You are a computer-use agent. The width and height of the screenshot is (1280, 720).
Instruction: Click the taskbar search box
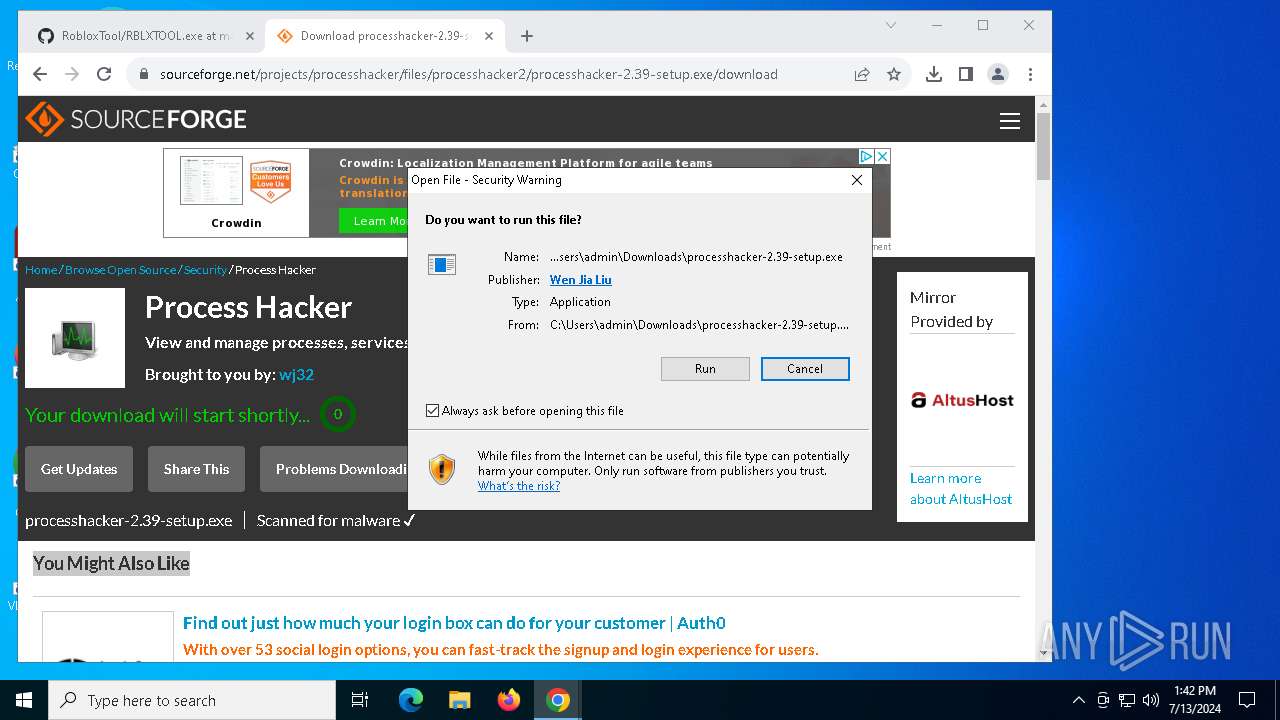click(192, 700)
